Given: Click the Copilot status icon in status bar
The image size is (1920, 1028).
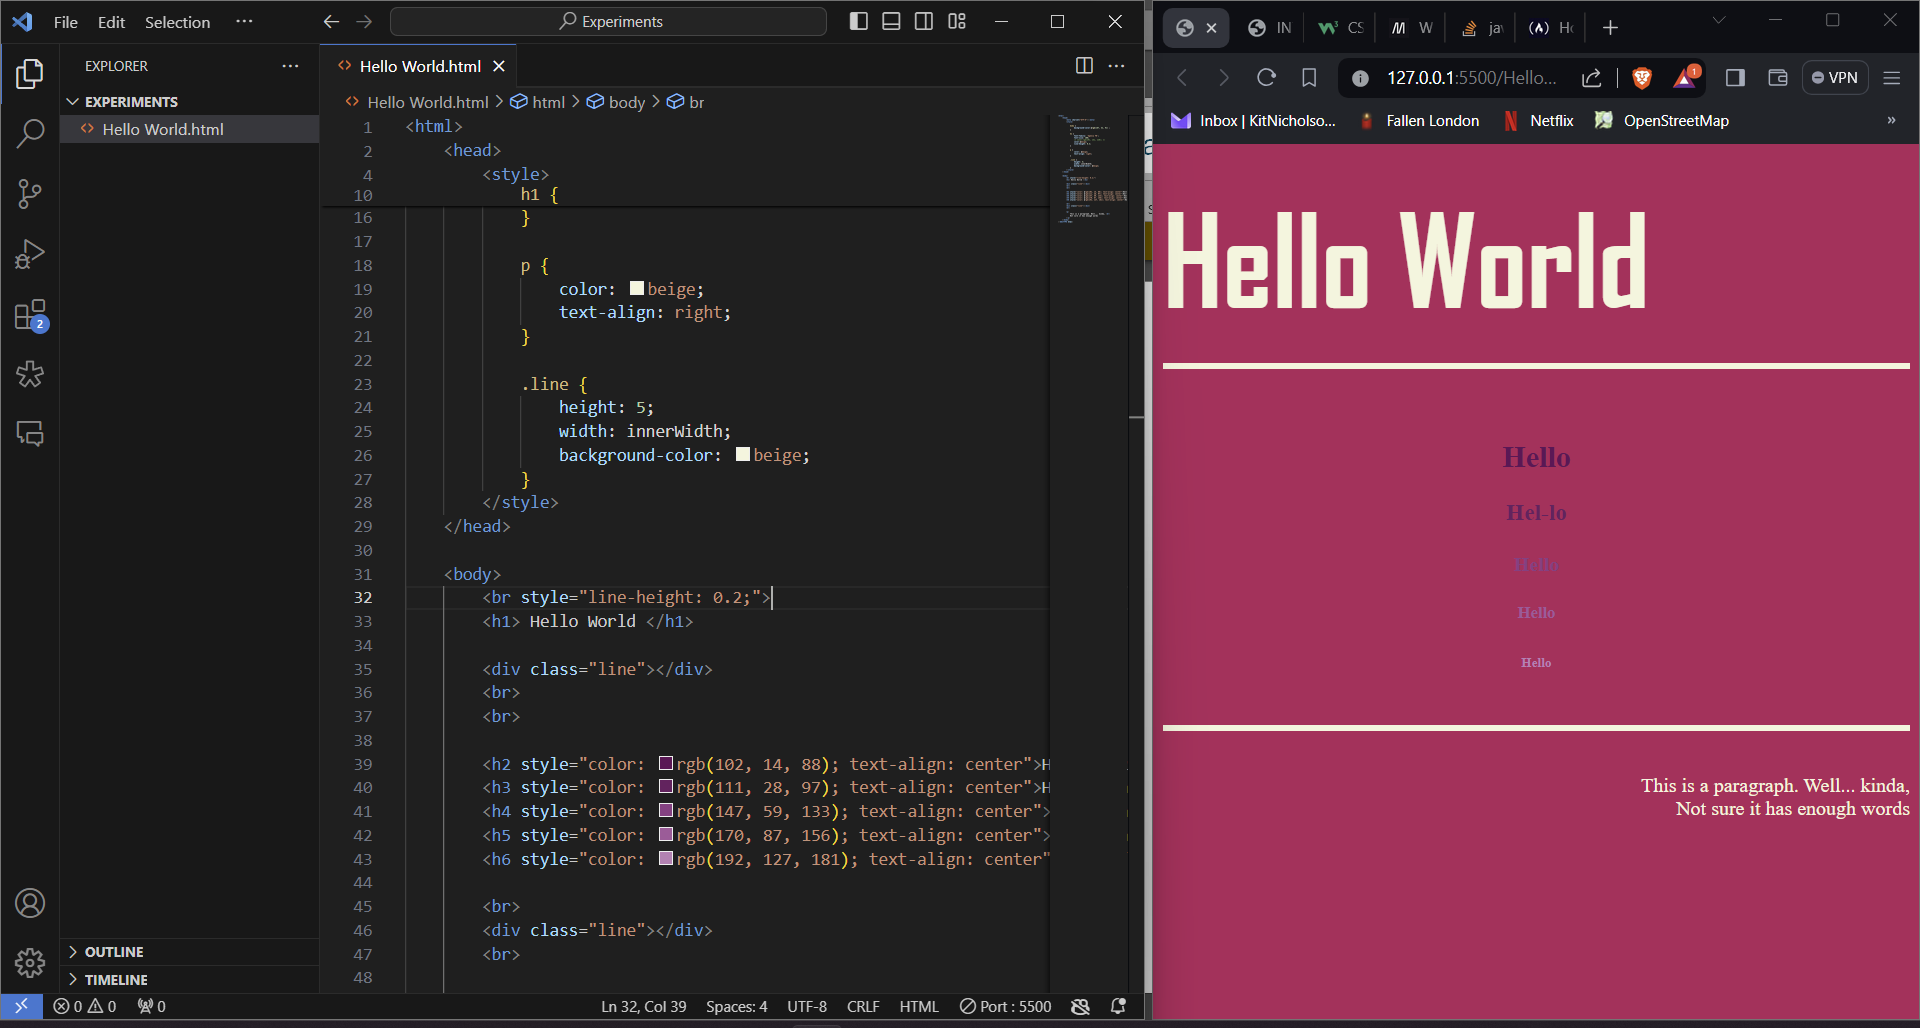Looking at the screenshot, I should (x=1080, y=1006).
